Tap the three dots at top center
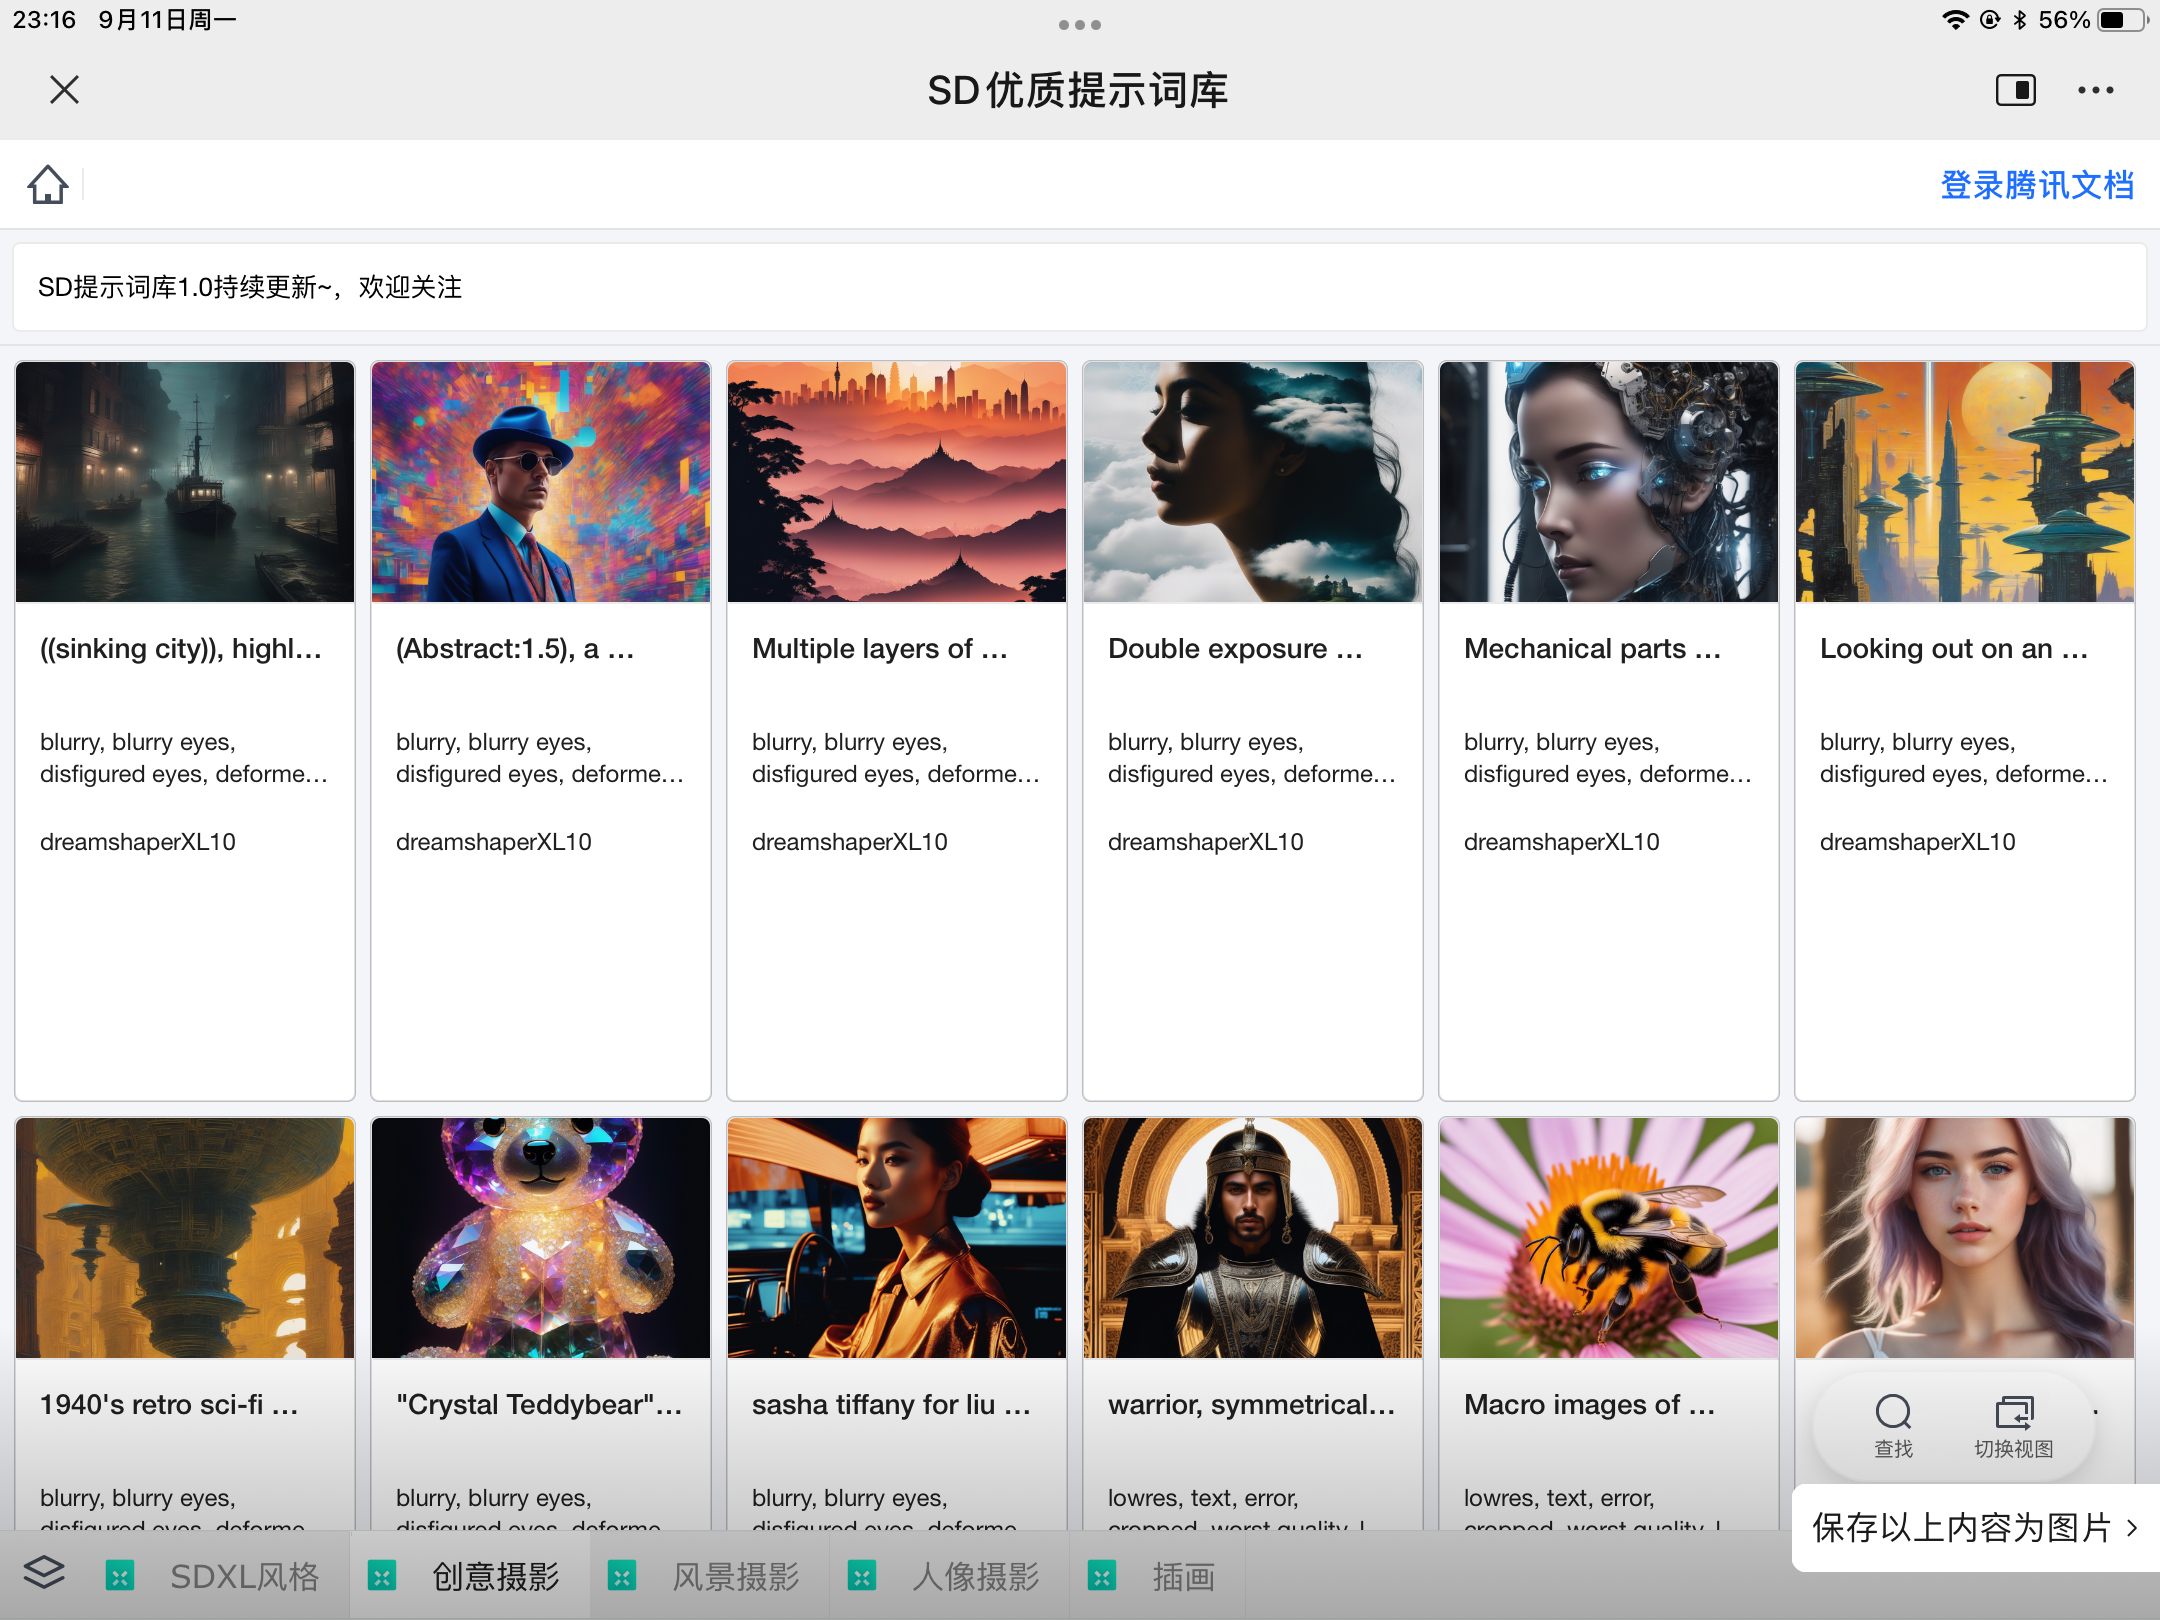Screen dimensions: 2160x1620 1079,25
